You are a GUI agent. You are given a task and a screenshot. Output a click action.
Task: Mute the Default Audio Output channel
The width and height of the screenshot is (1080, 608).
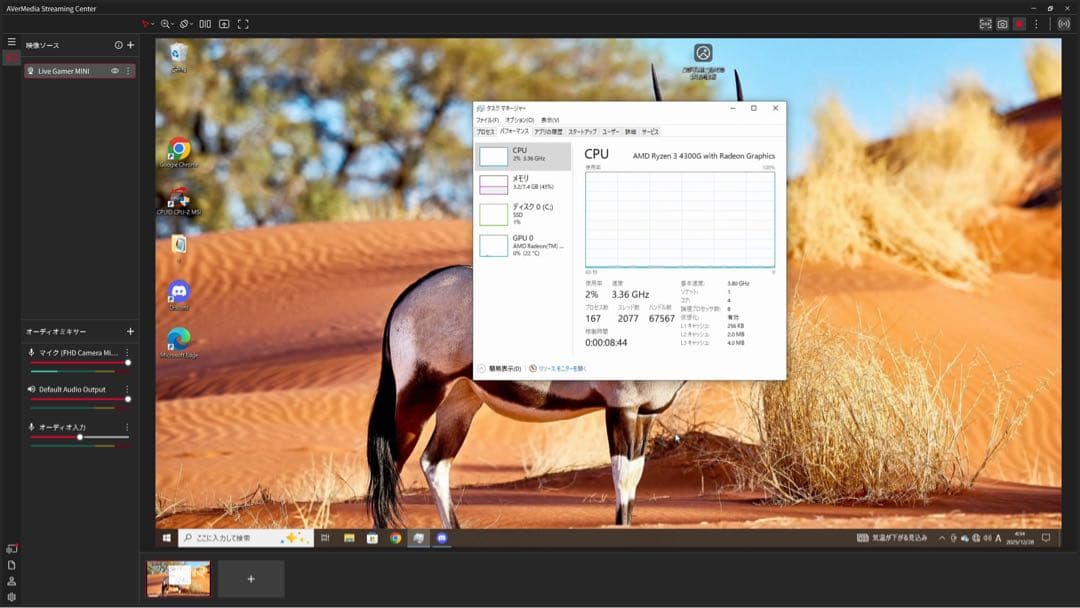[30, 388]
